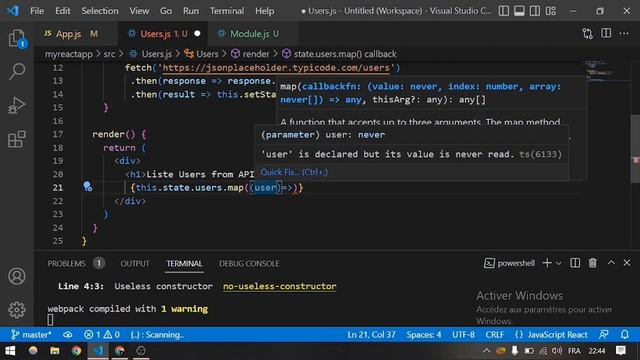
Task: Expand the render breadcrumb symbol
Action: click(x=256, y=54)
